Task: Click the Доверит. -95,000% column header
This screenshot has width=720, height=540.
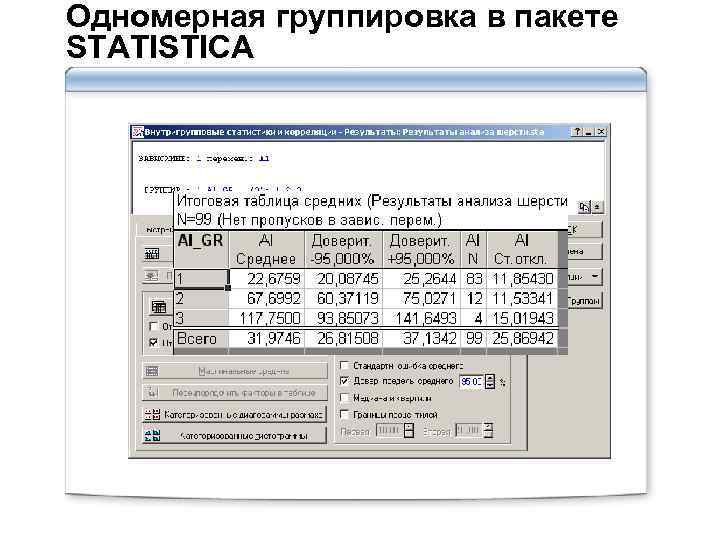Action: [x=343, y=249]
